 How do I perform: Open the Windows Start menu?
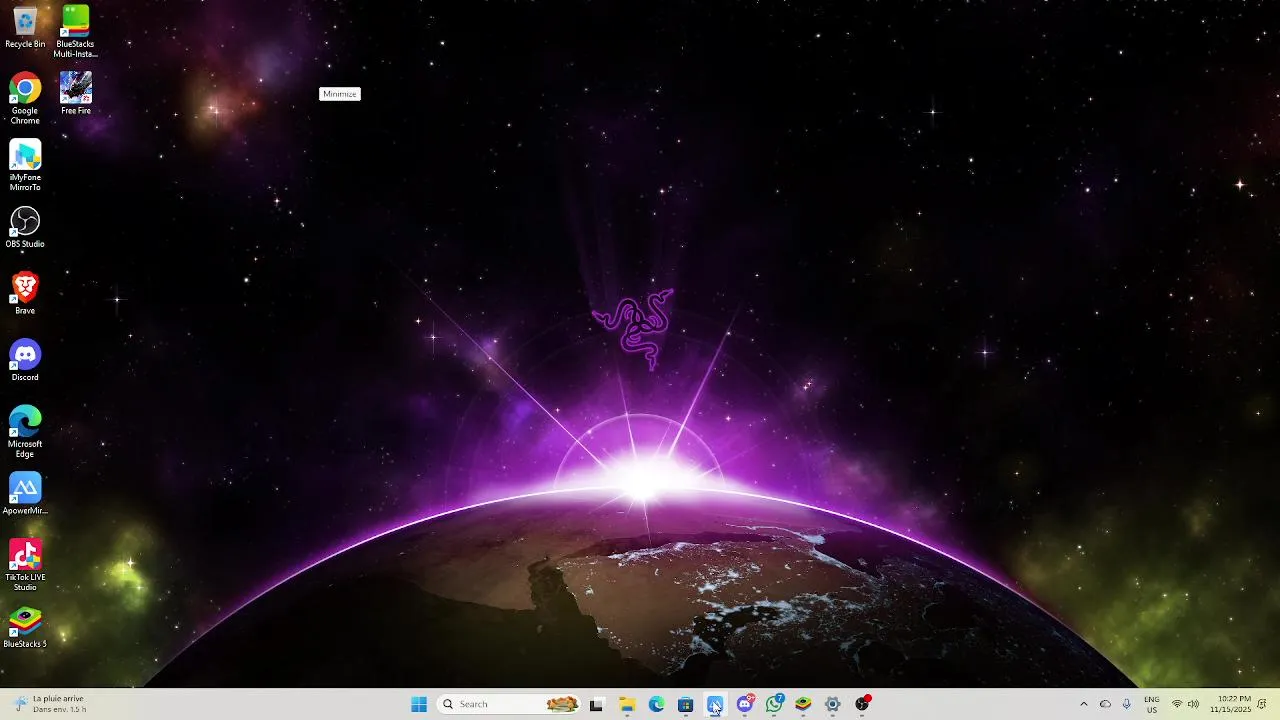tap(419, 704)
